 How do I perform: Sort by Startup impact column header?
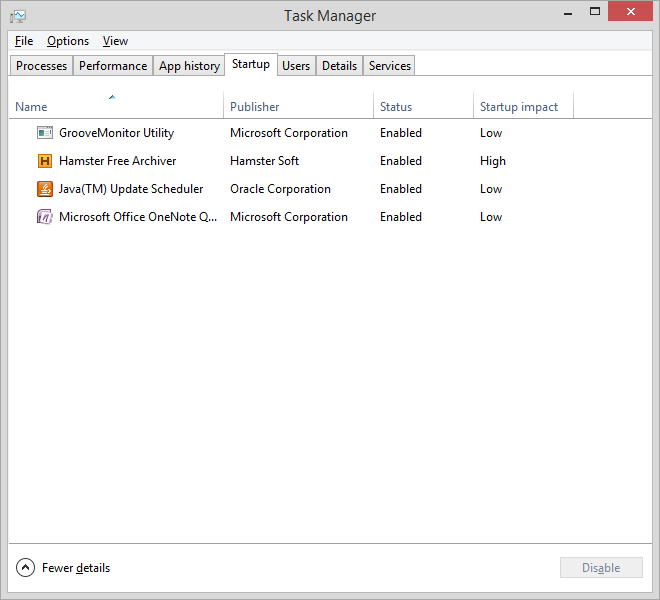[518, 107]
